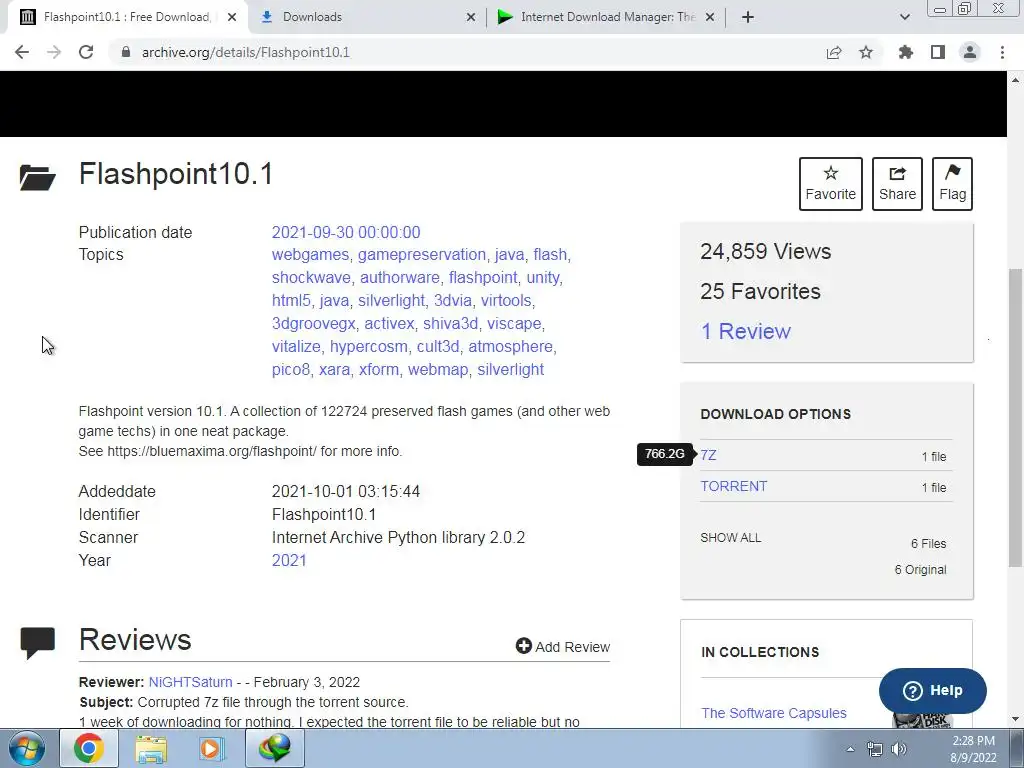Open the Extensions puzzle icon
Screen dimensions: 1024x768
(906, 52)
